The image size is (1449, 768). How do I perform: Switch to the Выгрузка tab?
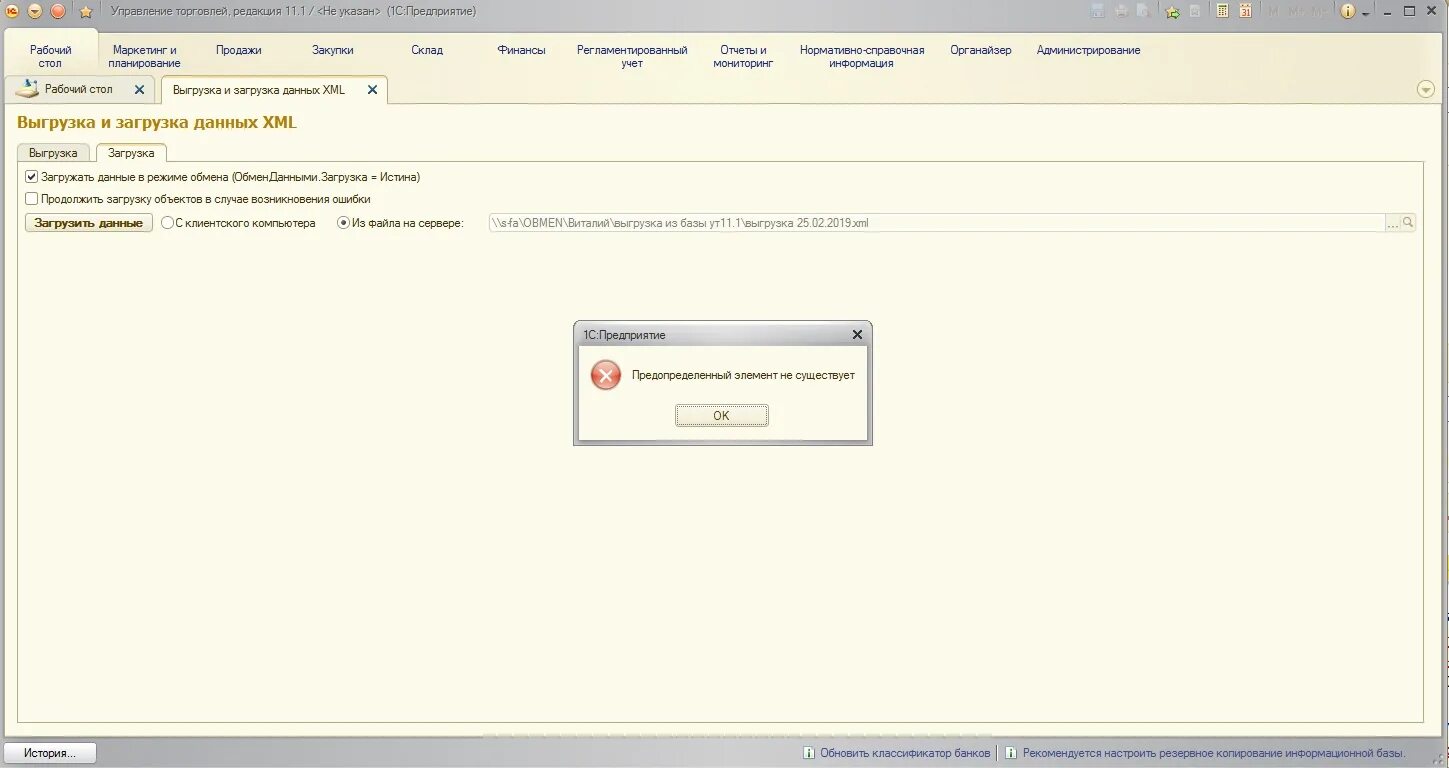(x=53, y=153)
